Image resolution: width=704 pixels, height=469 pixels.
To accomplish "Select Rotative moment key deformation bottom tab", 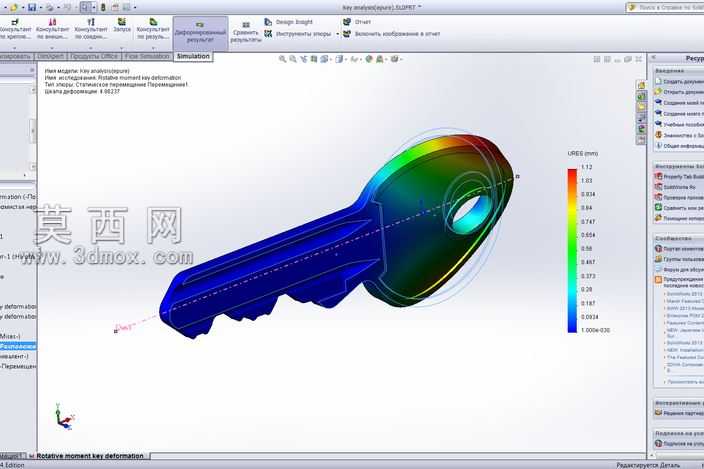I will pyautogui.click(x=90, y=456).
